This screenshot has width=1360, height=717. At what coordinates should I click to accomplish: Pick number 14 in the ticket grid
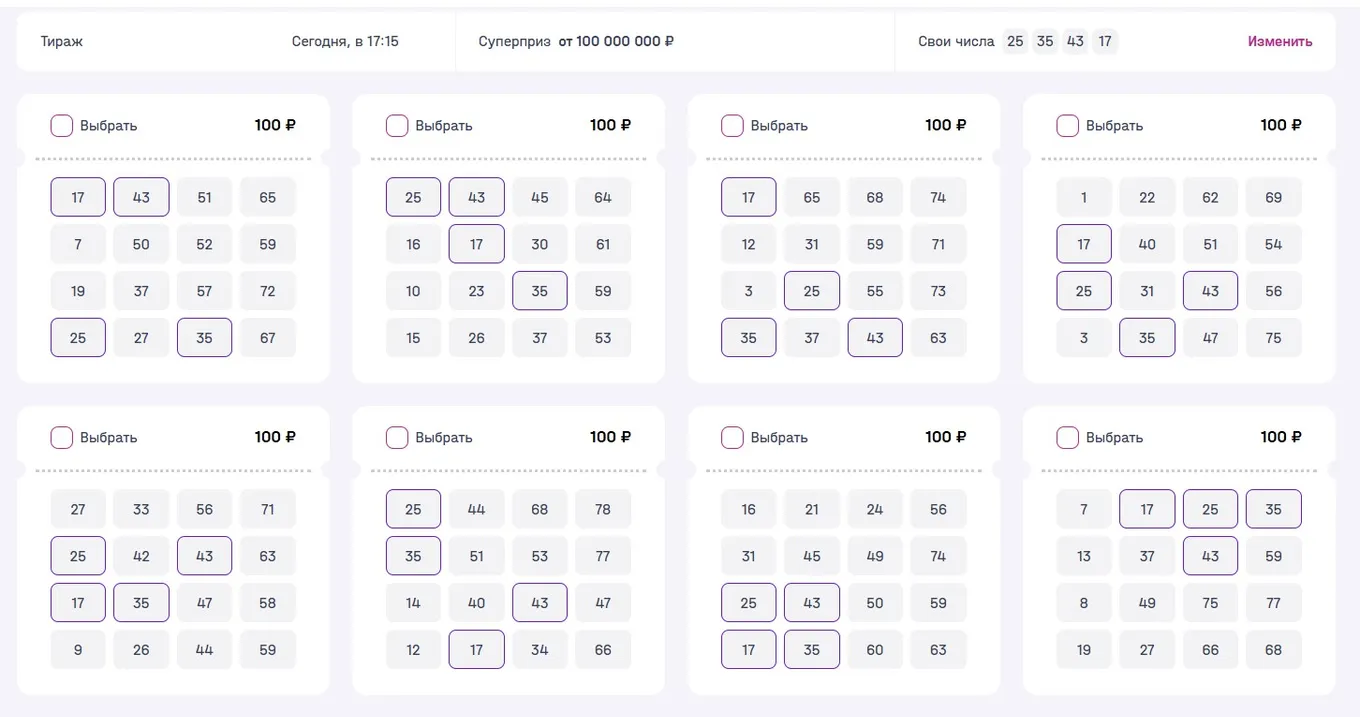point(414,603)
